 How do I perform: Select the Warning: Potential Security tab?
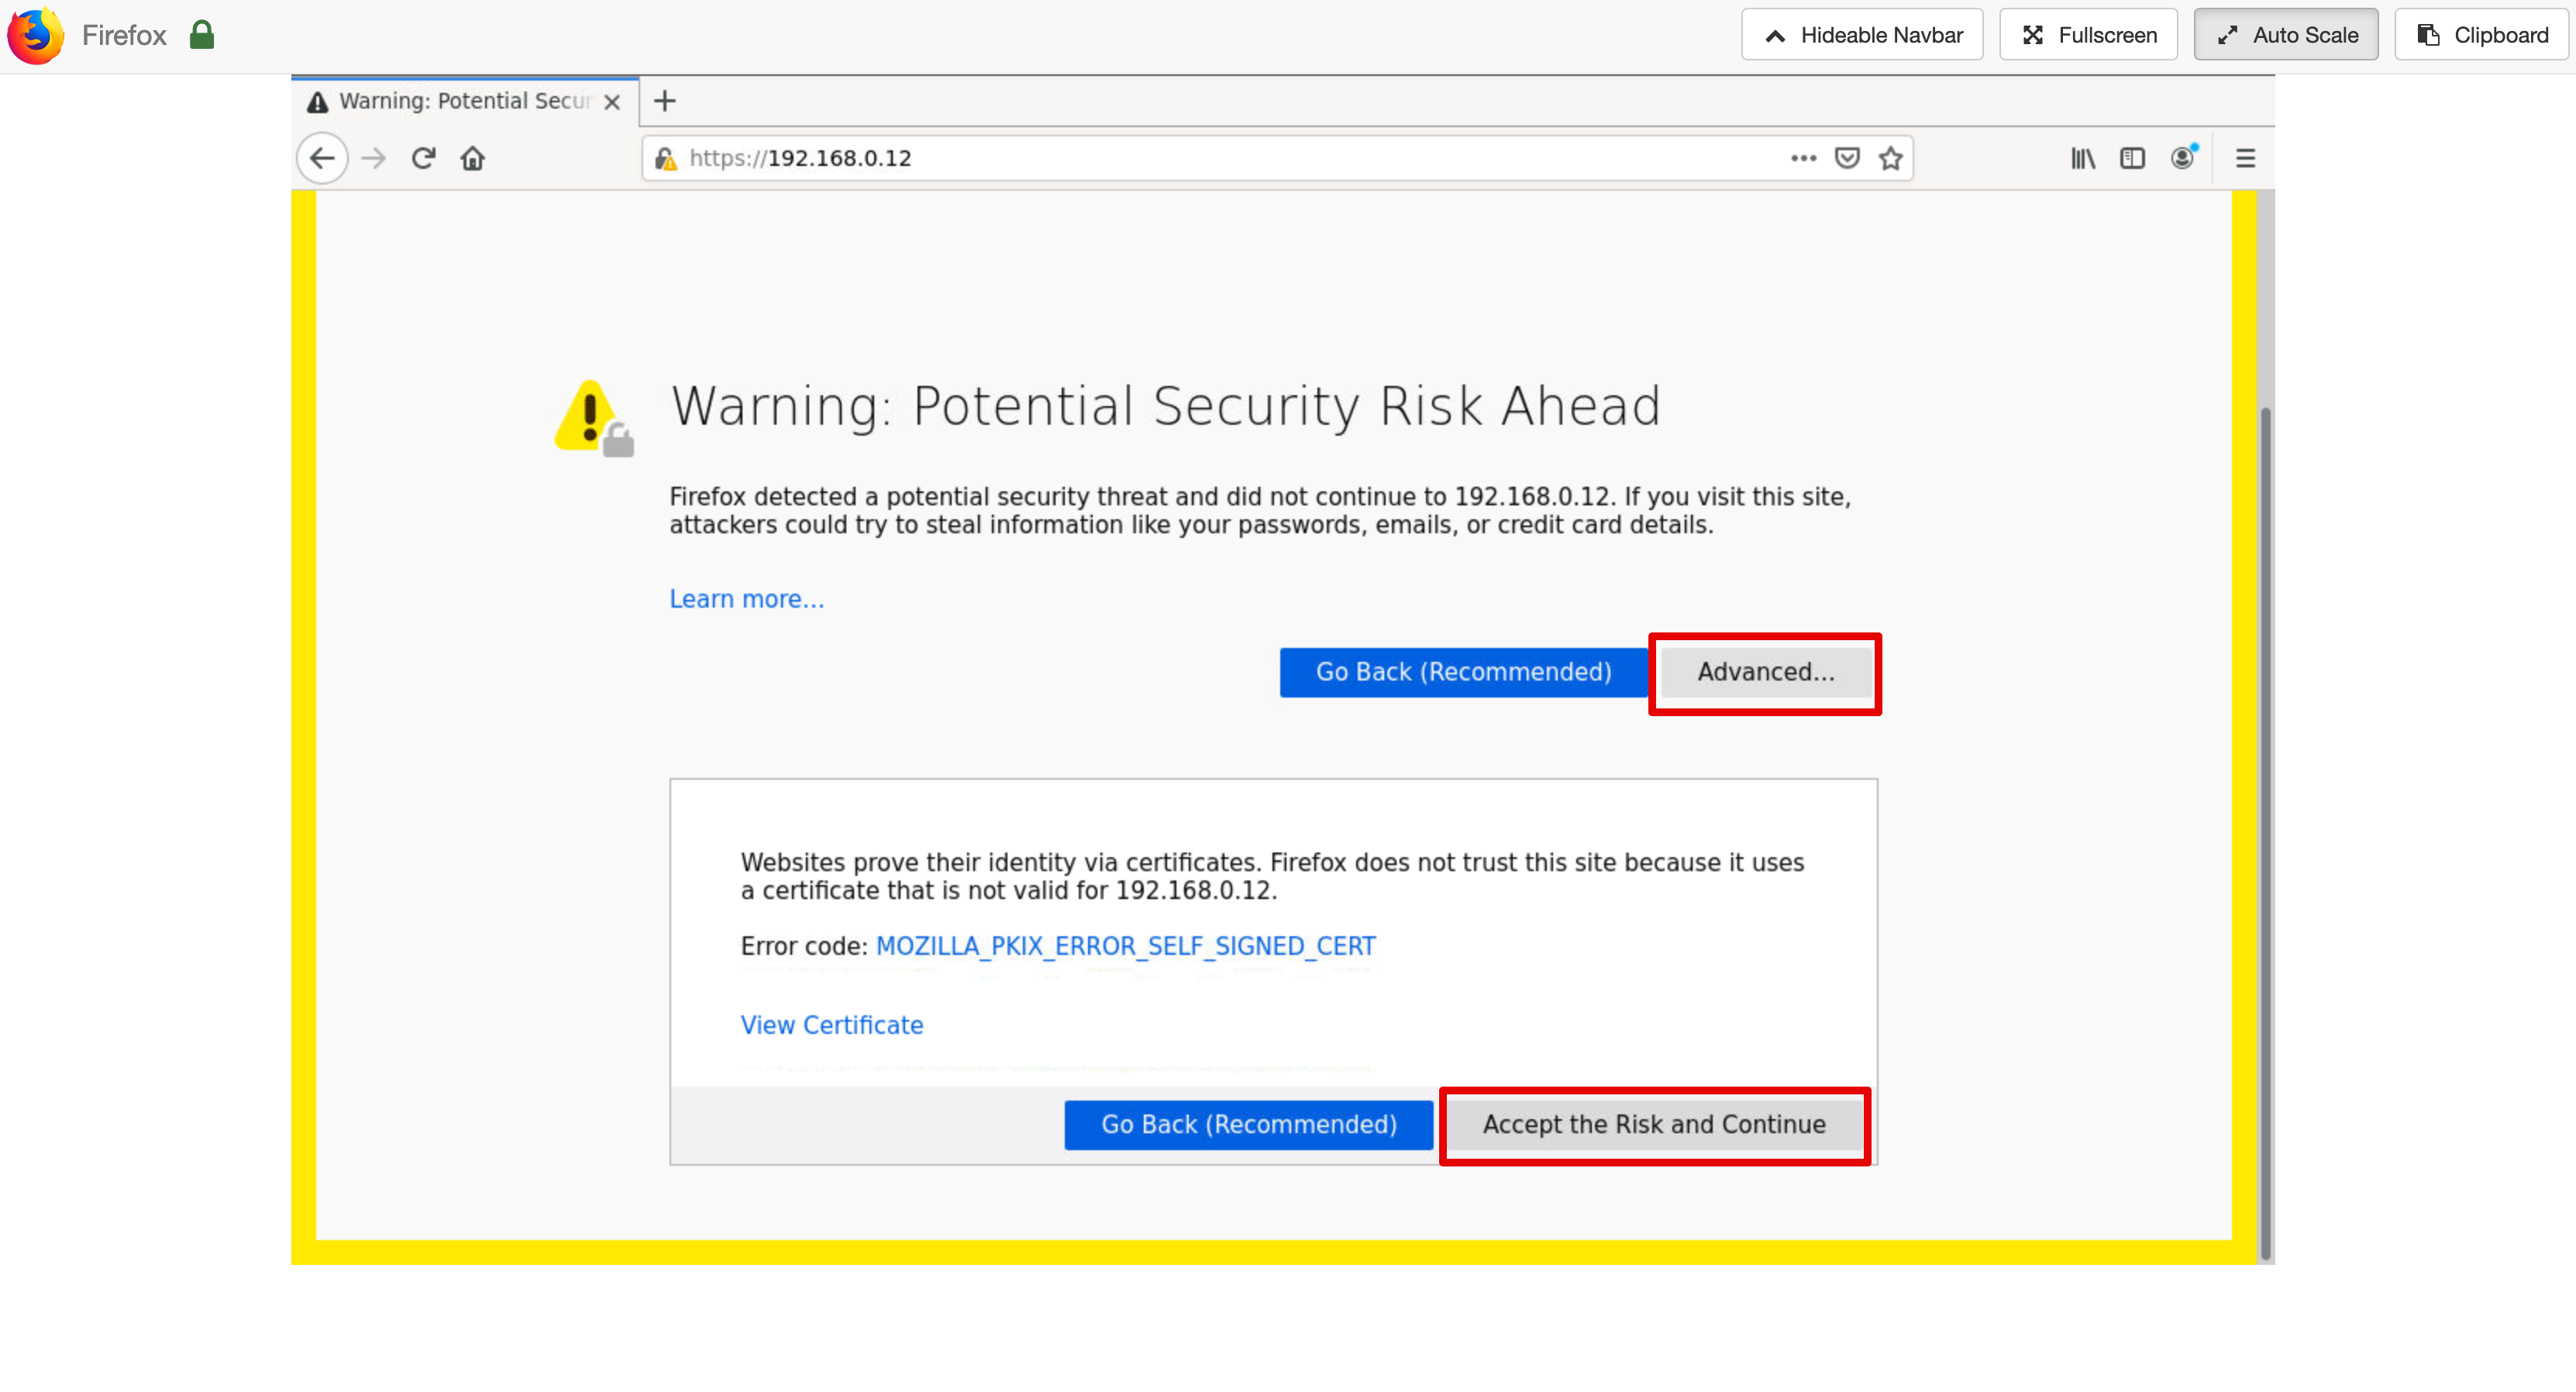(464, 101)
